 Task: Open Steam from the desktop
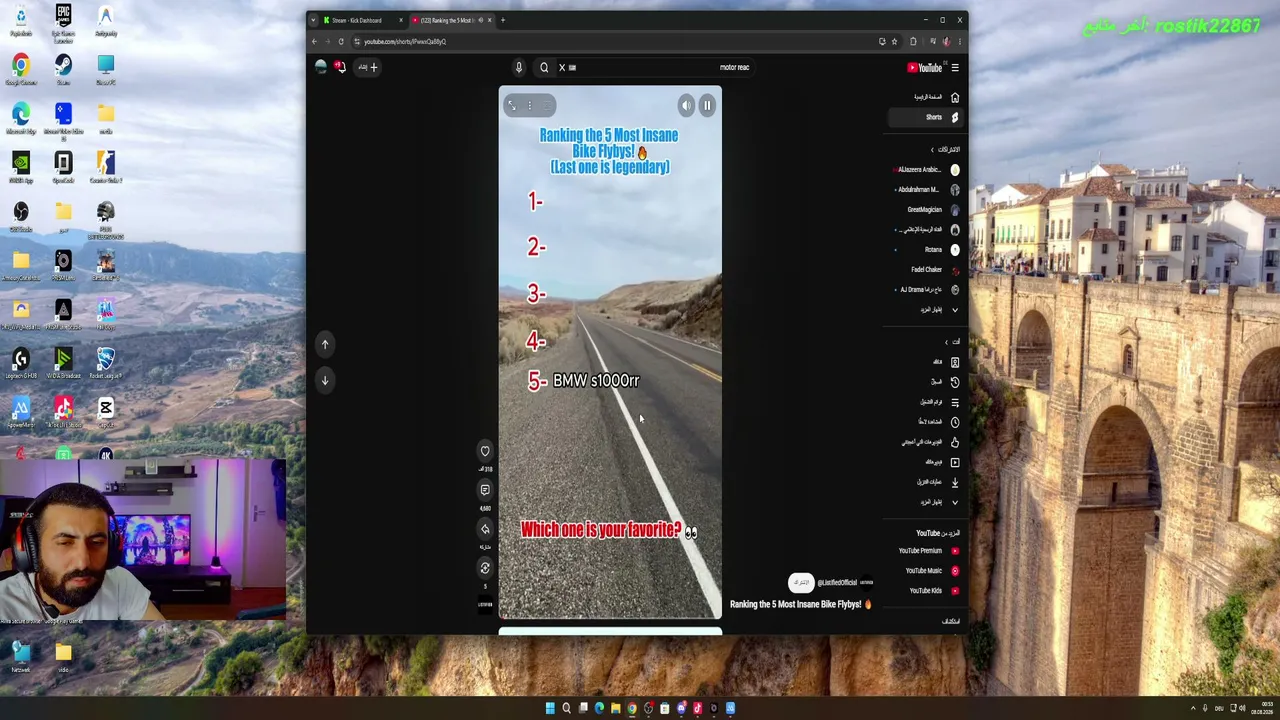pos(63,69)
